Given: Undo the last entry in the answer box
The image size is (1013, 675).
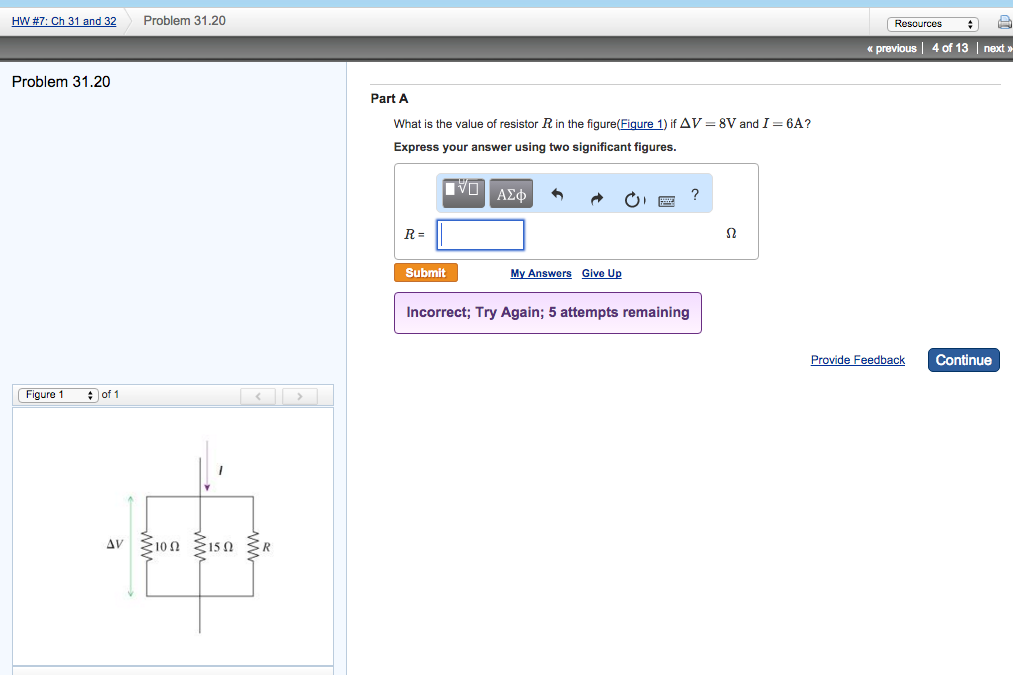Looking at the screenshot, I should pyautogui.click(x=557, y=196).
